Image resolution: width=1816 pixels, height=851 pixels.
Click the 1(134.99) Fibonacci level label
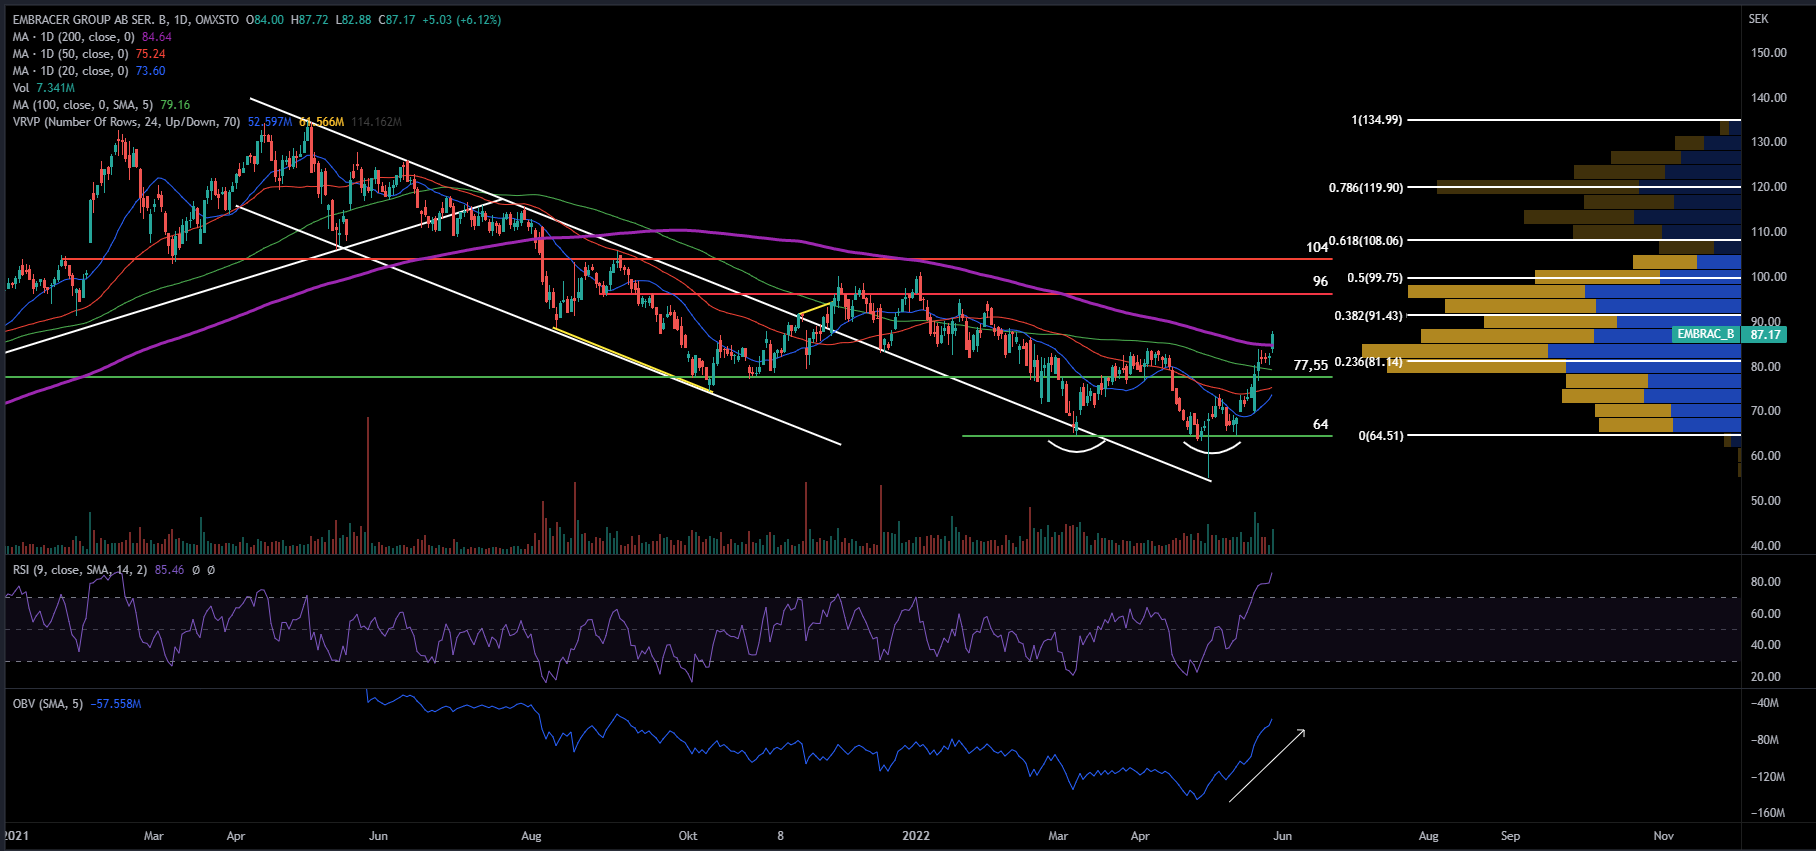[1376, 120]
